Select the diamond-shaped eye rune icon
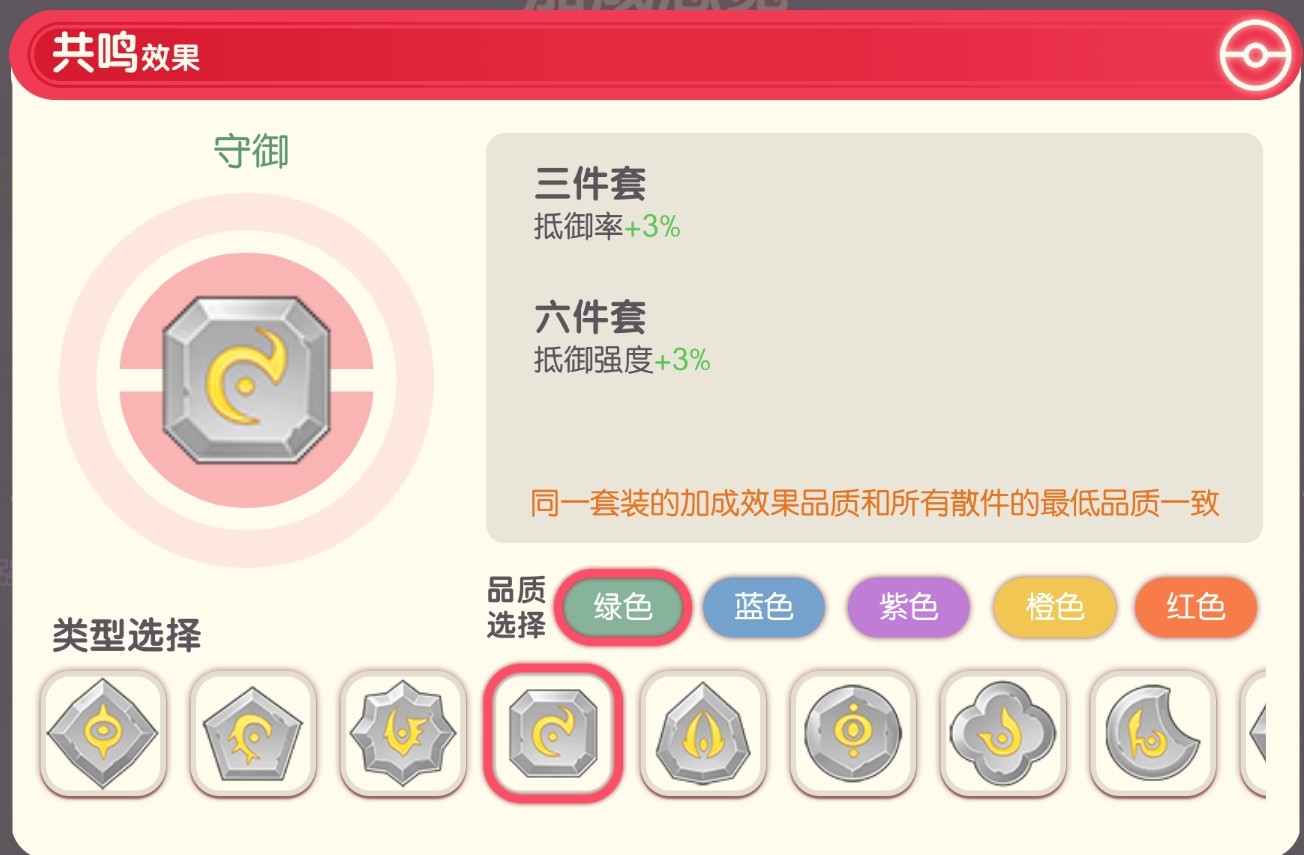The width and height of the screenshot is (1304, 855). coord(102,733)
